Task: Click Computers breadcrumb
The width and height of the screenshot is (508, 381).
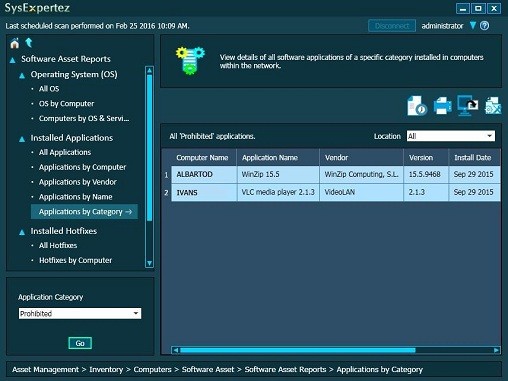Action: [152, 369]
